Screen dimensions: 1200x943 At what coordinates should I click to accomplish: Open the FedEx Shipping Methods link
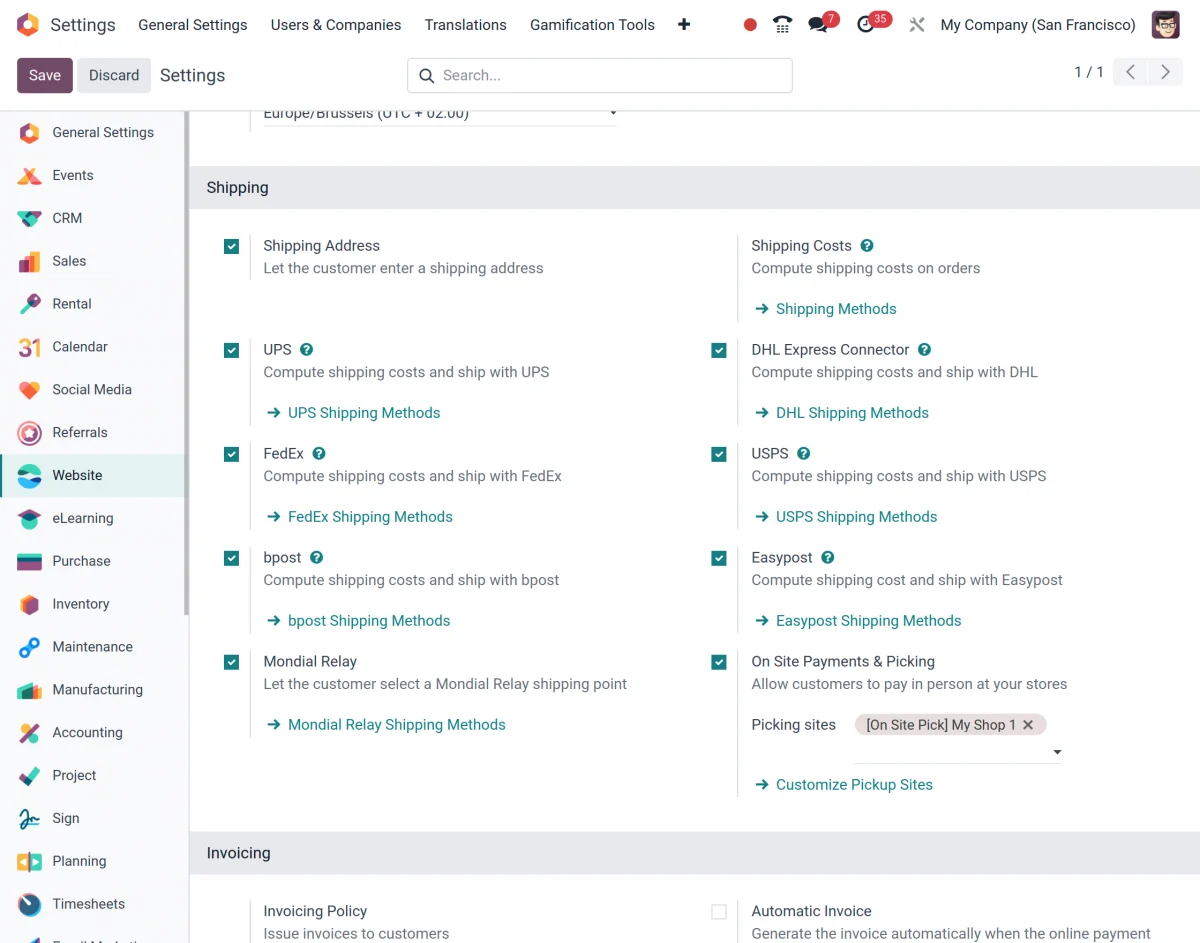tap(370, 516)
